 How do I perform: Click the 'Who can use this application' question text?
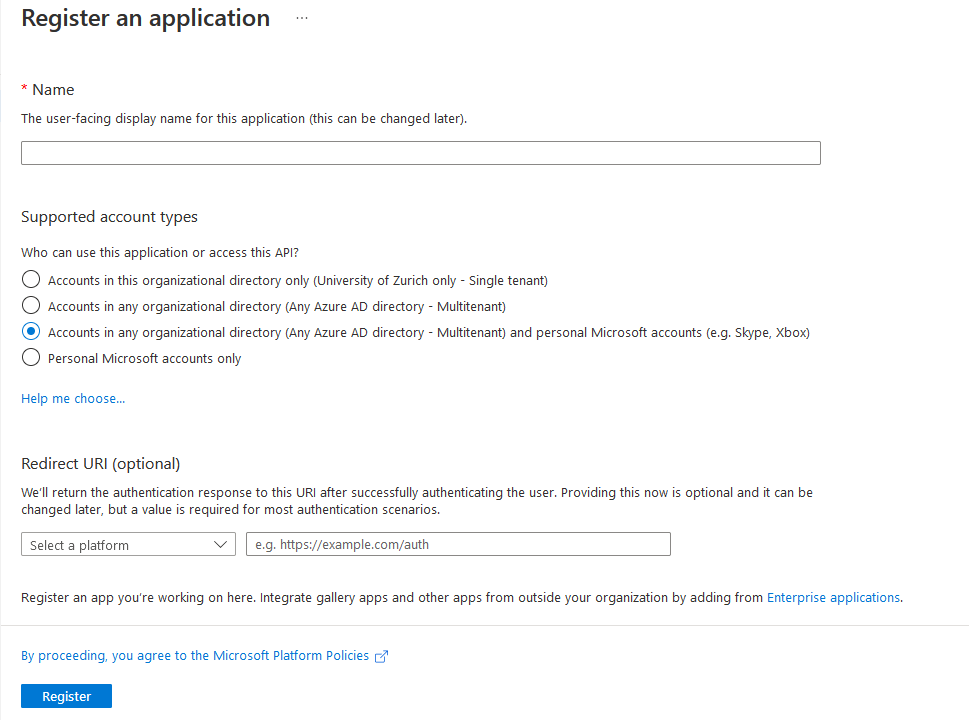(160, 253)
